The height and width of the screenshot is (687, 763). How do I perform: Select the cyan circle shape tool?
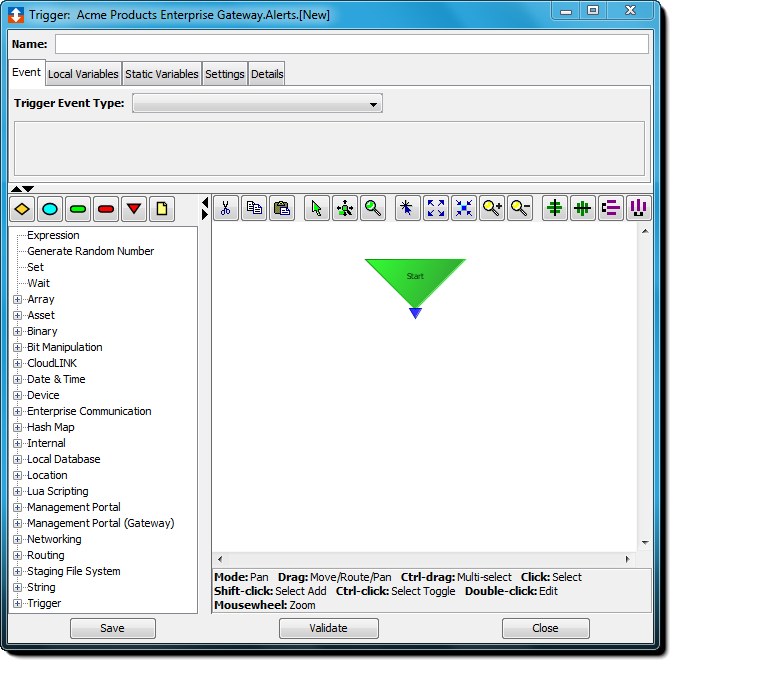tap(50, 209)
